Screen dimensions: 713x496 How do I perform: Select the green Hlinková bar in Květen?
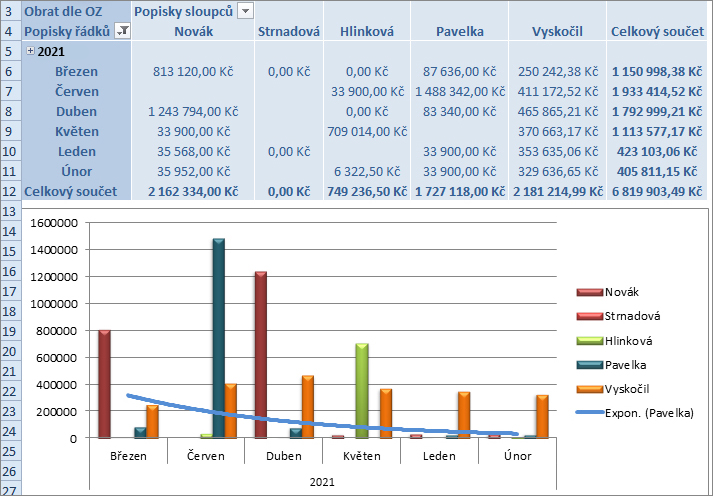click(362, 391)
